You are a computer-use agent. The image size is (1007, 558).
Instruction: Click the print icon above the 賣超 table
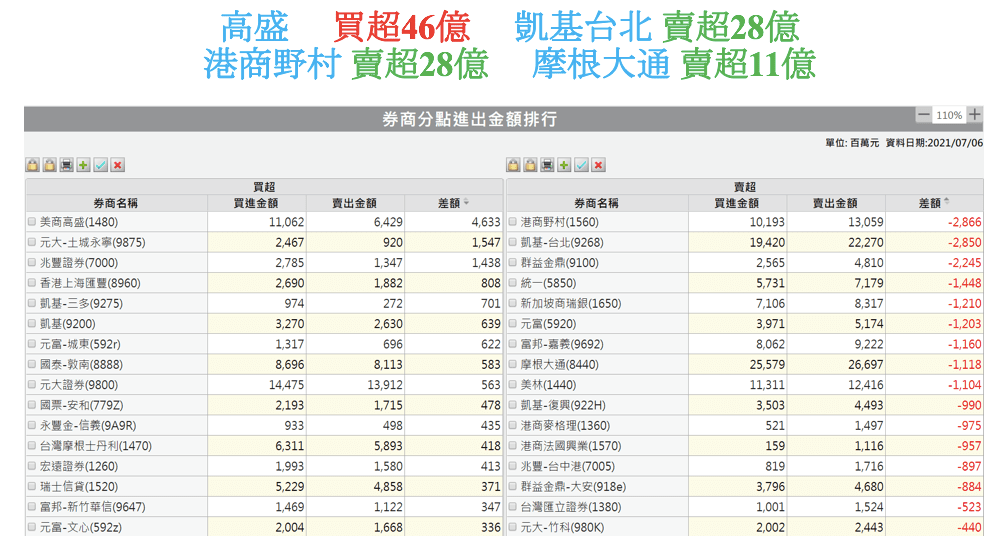[x=547, y=165]
